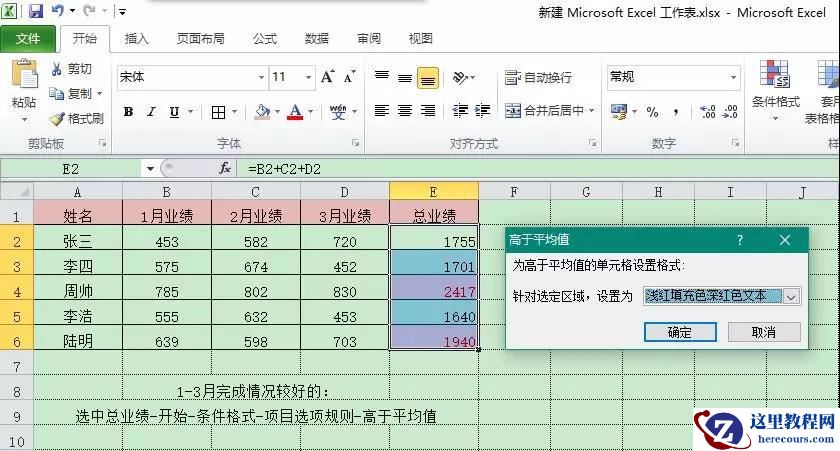Open 条件格式 conditional formatting
Viewport: 840px width, 451px height.
775,88
